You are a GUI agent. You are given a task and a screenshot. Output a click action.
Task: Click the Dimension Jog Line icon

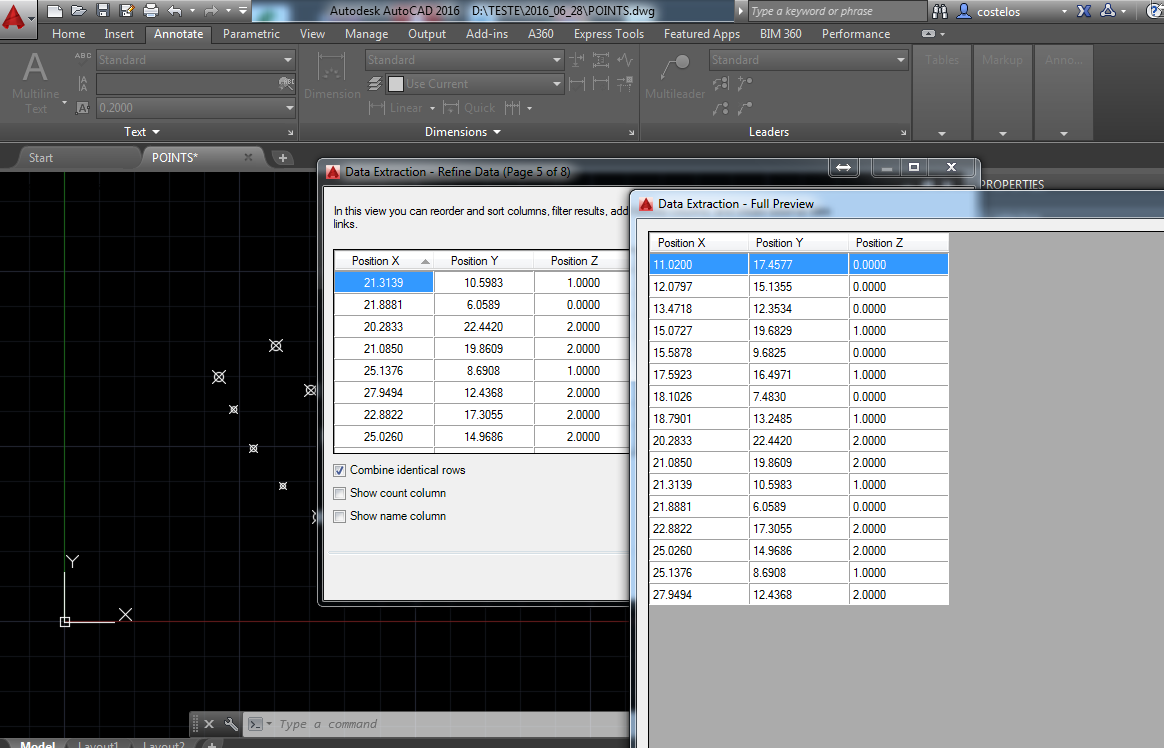tap(625, 59)
